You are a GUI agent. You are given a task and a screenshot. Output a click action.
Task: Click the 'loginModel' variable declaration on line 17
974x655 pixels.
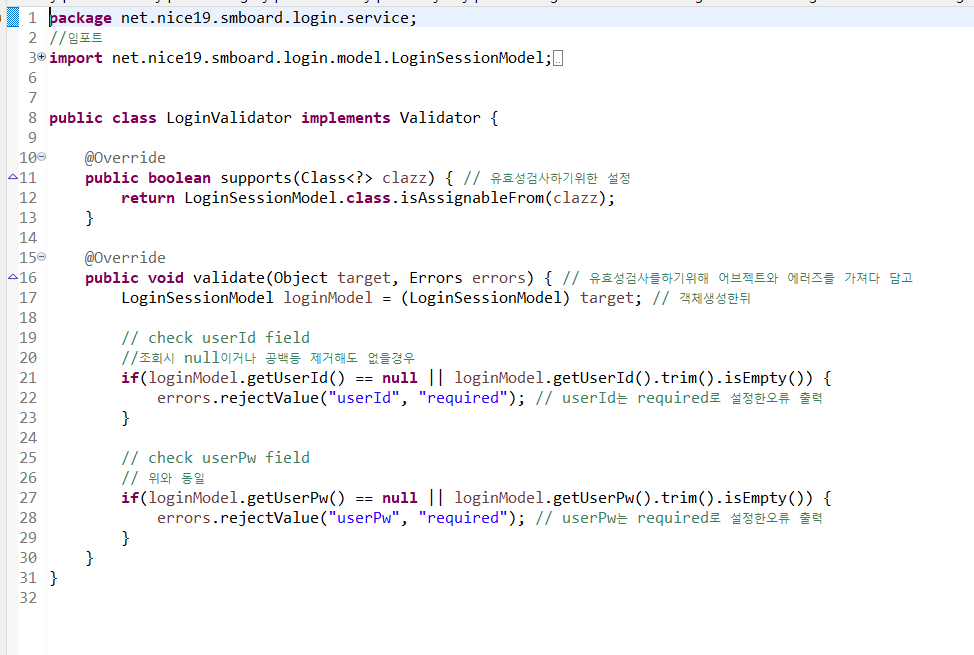(328, 298)
